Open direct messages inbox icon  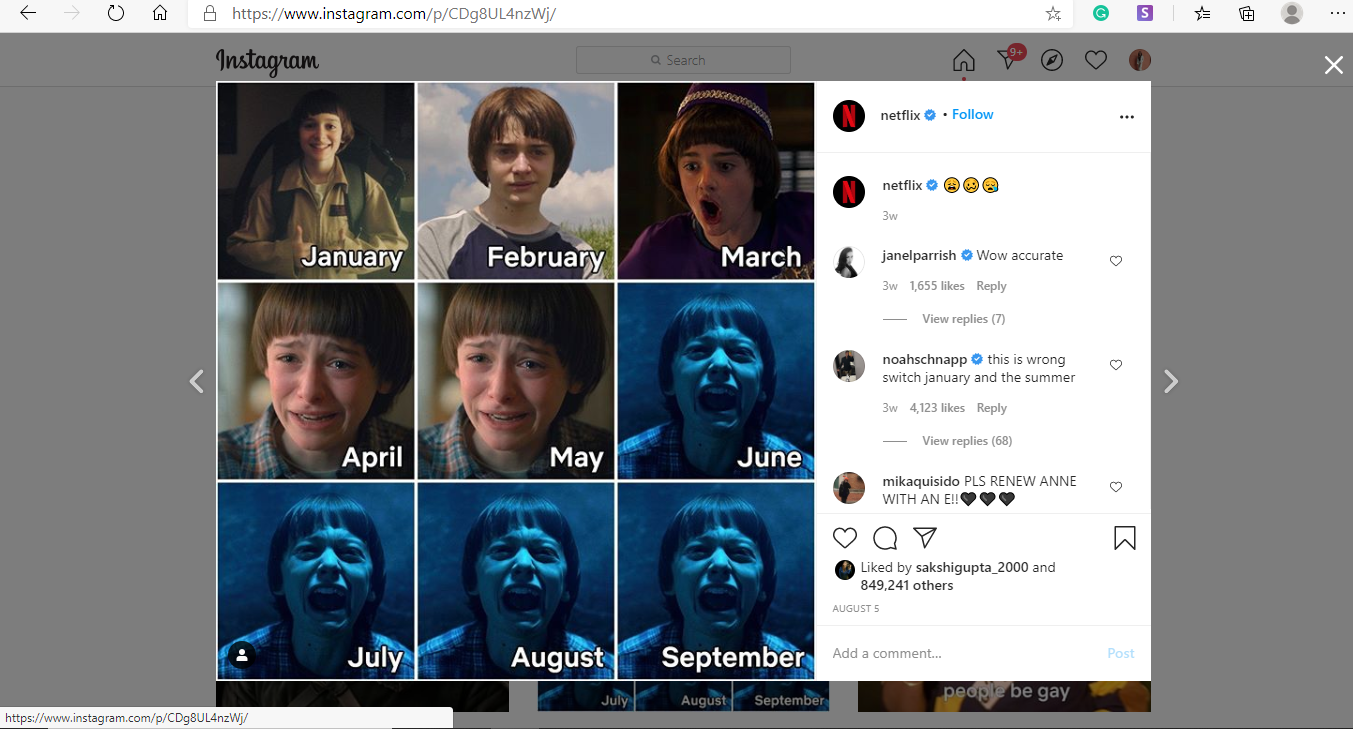[1007, 60]
